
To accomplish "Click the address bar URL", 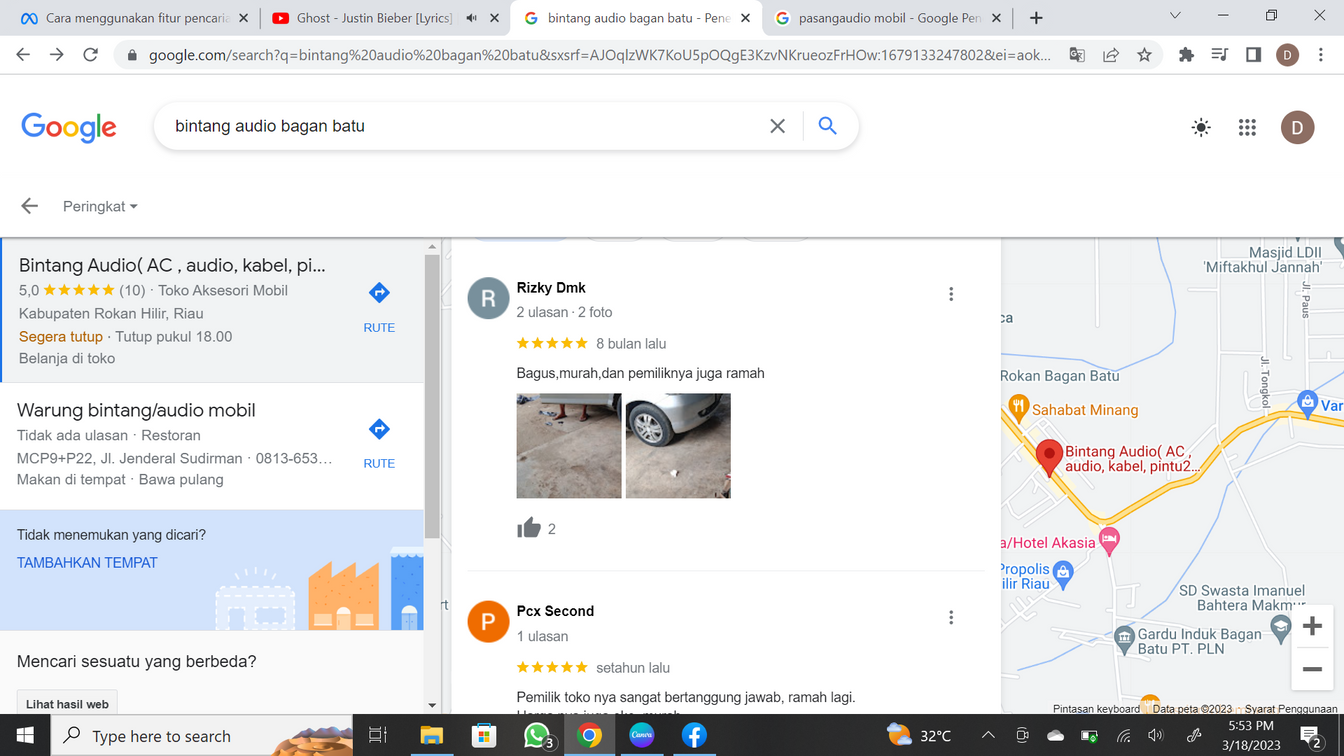I will point(600,55).
